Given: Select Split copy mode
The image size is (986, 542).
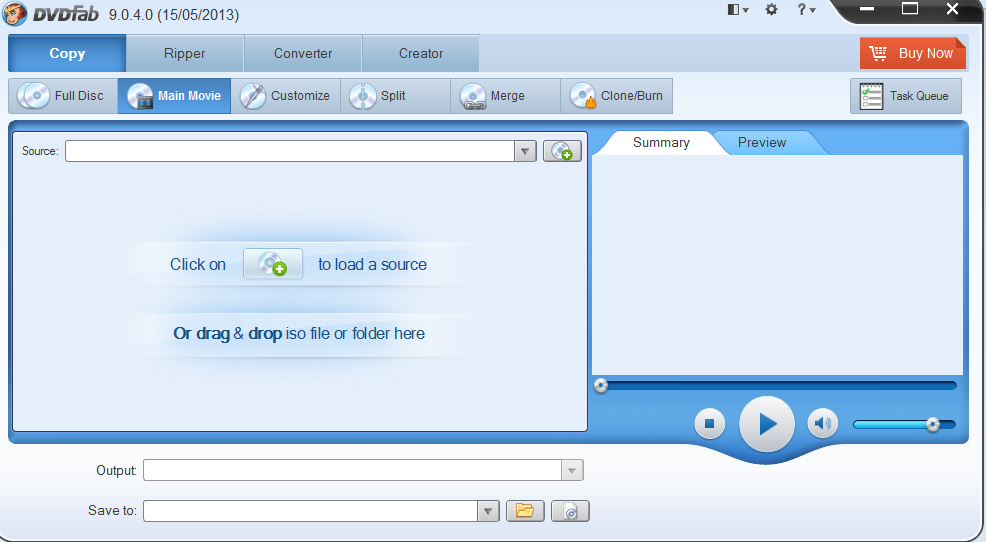Looking at the screenshot, I should [x=396, y=96].
